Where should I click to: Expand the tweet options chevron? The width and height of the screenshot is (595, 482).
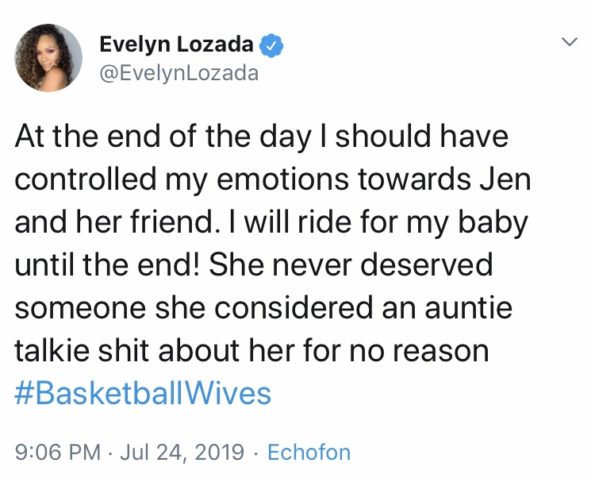click(569, 41)
